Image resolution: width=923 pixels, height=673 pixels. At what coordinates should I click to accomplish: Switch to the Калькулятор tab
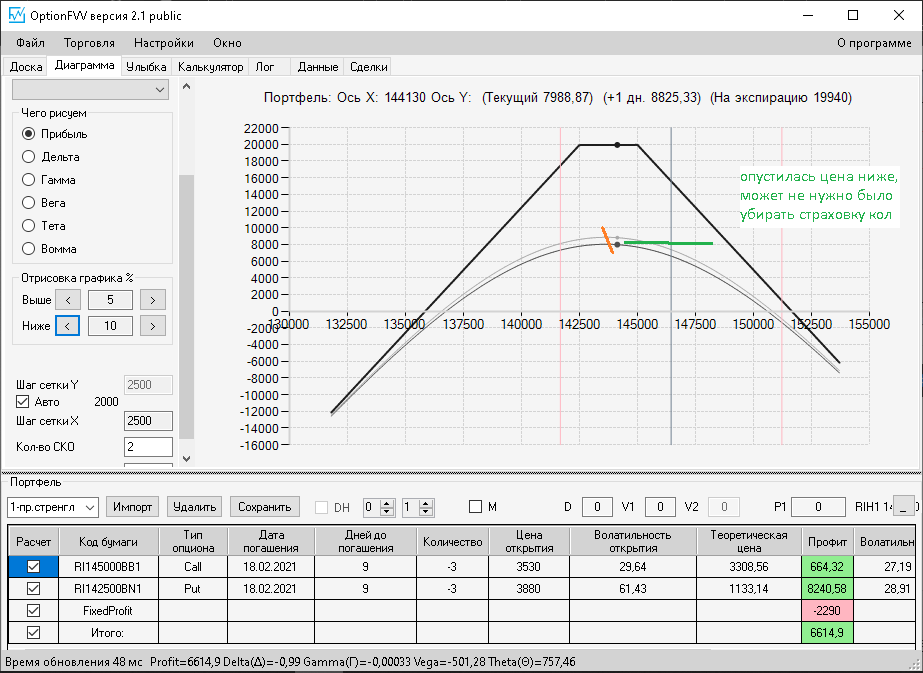point(210,67)
